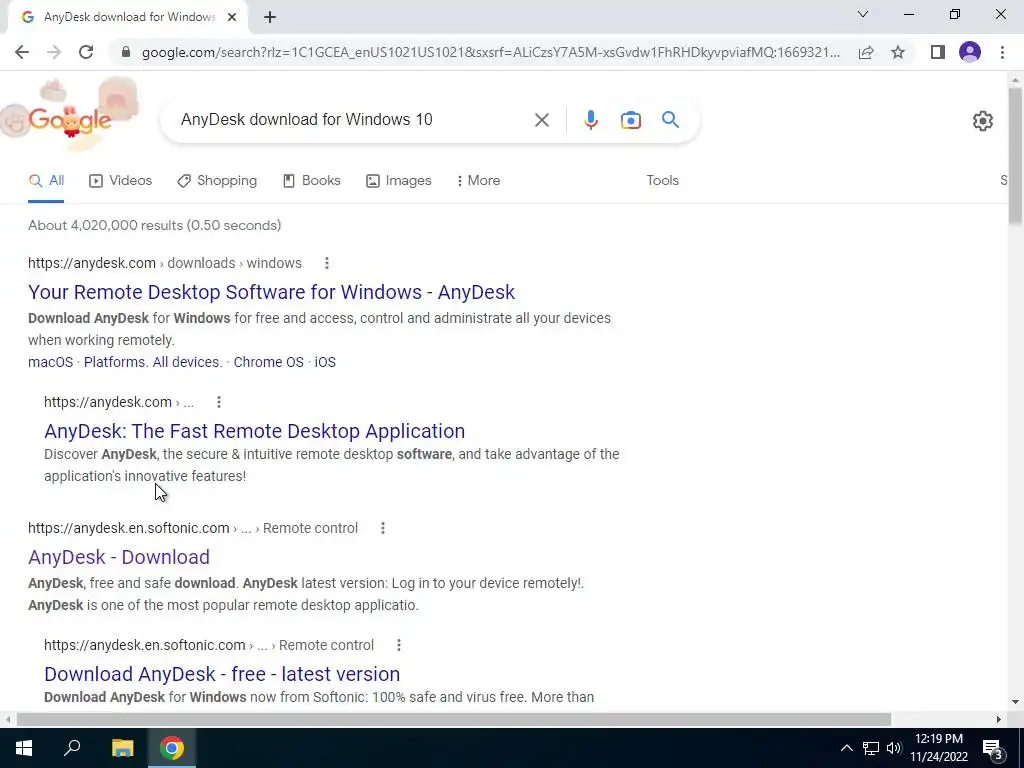Viewport: 1024px width, 768px height.
Task: Submit search with magnifying glass icon
Action: pos(670,120)
